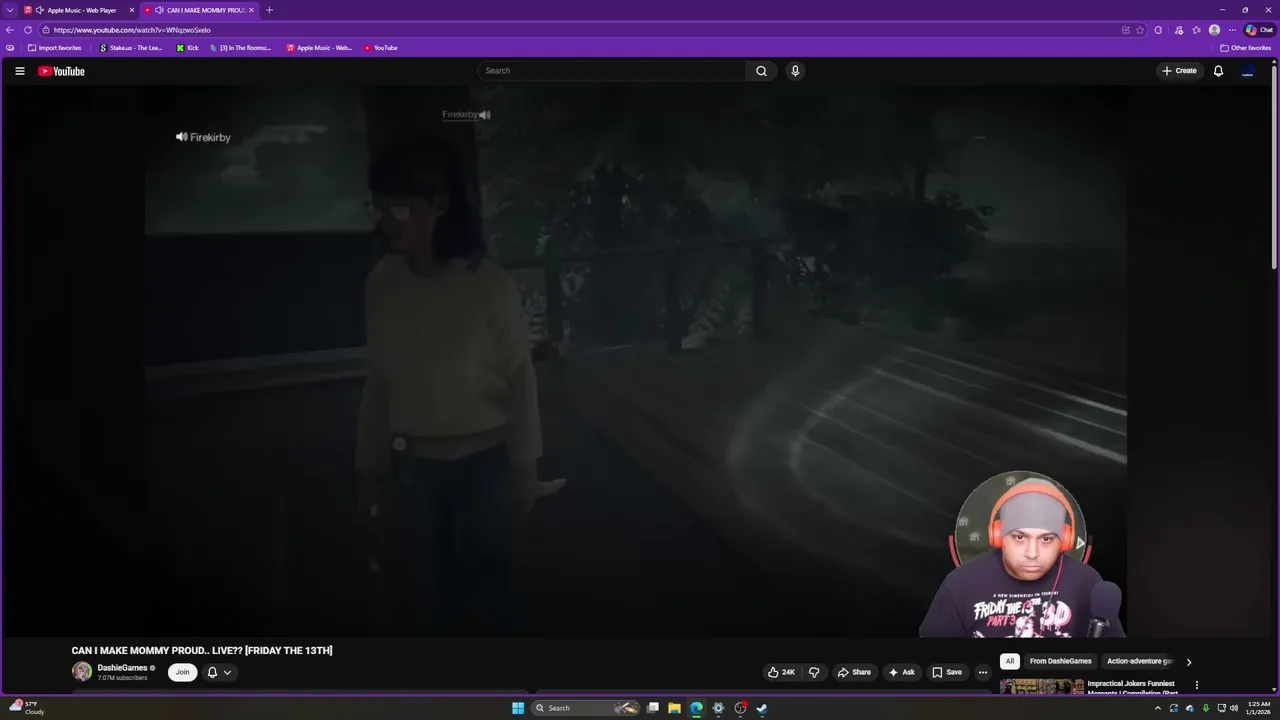Open browser profile avatar

[1214, 30]
